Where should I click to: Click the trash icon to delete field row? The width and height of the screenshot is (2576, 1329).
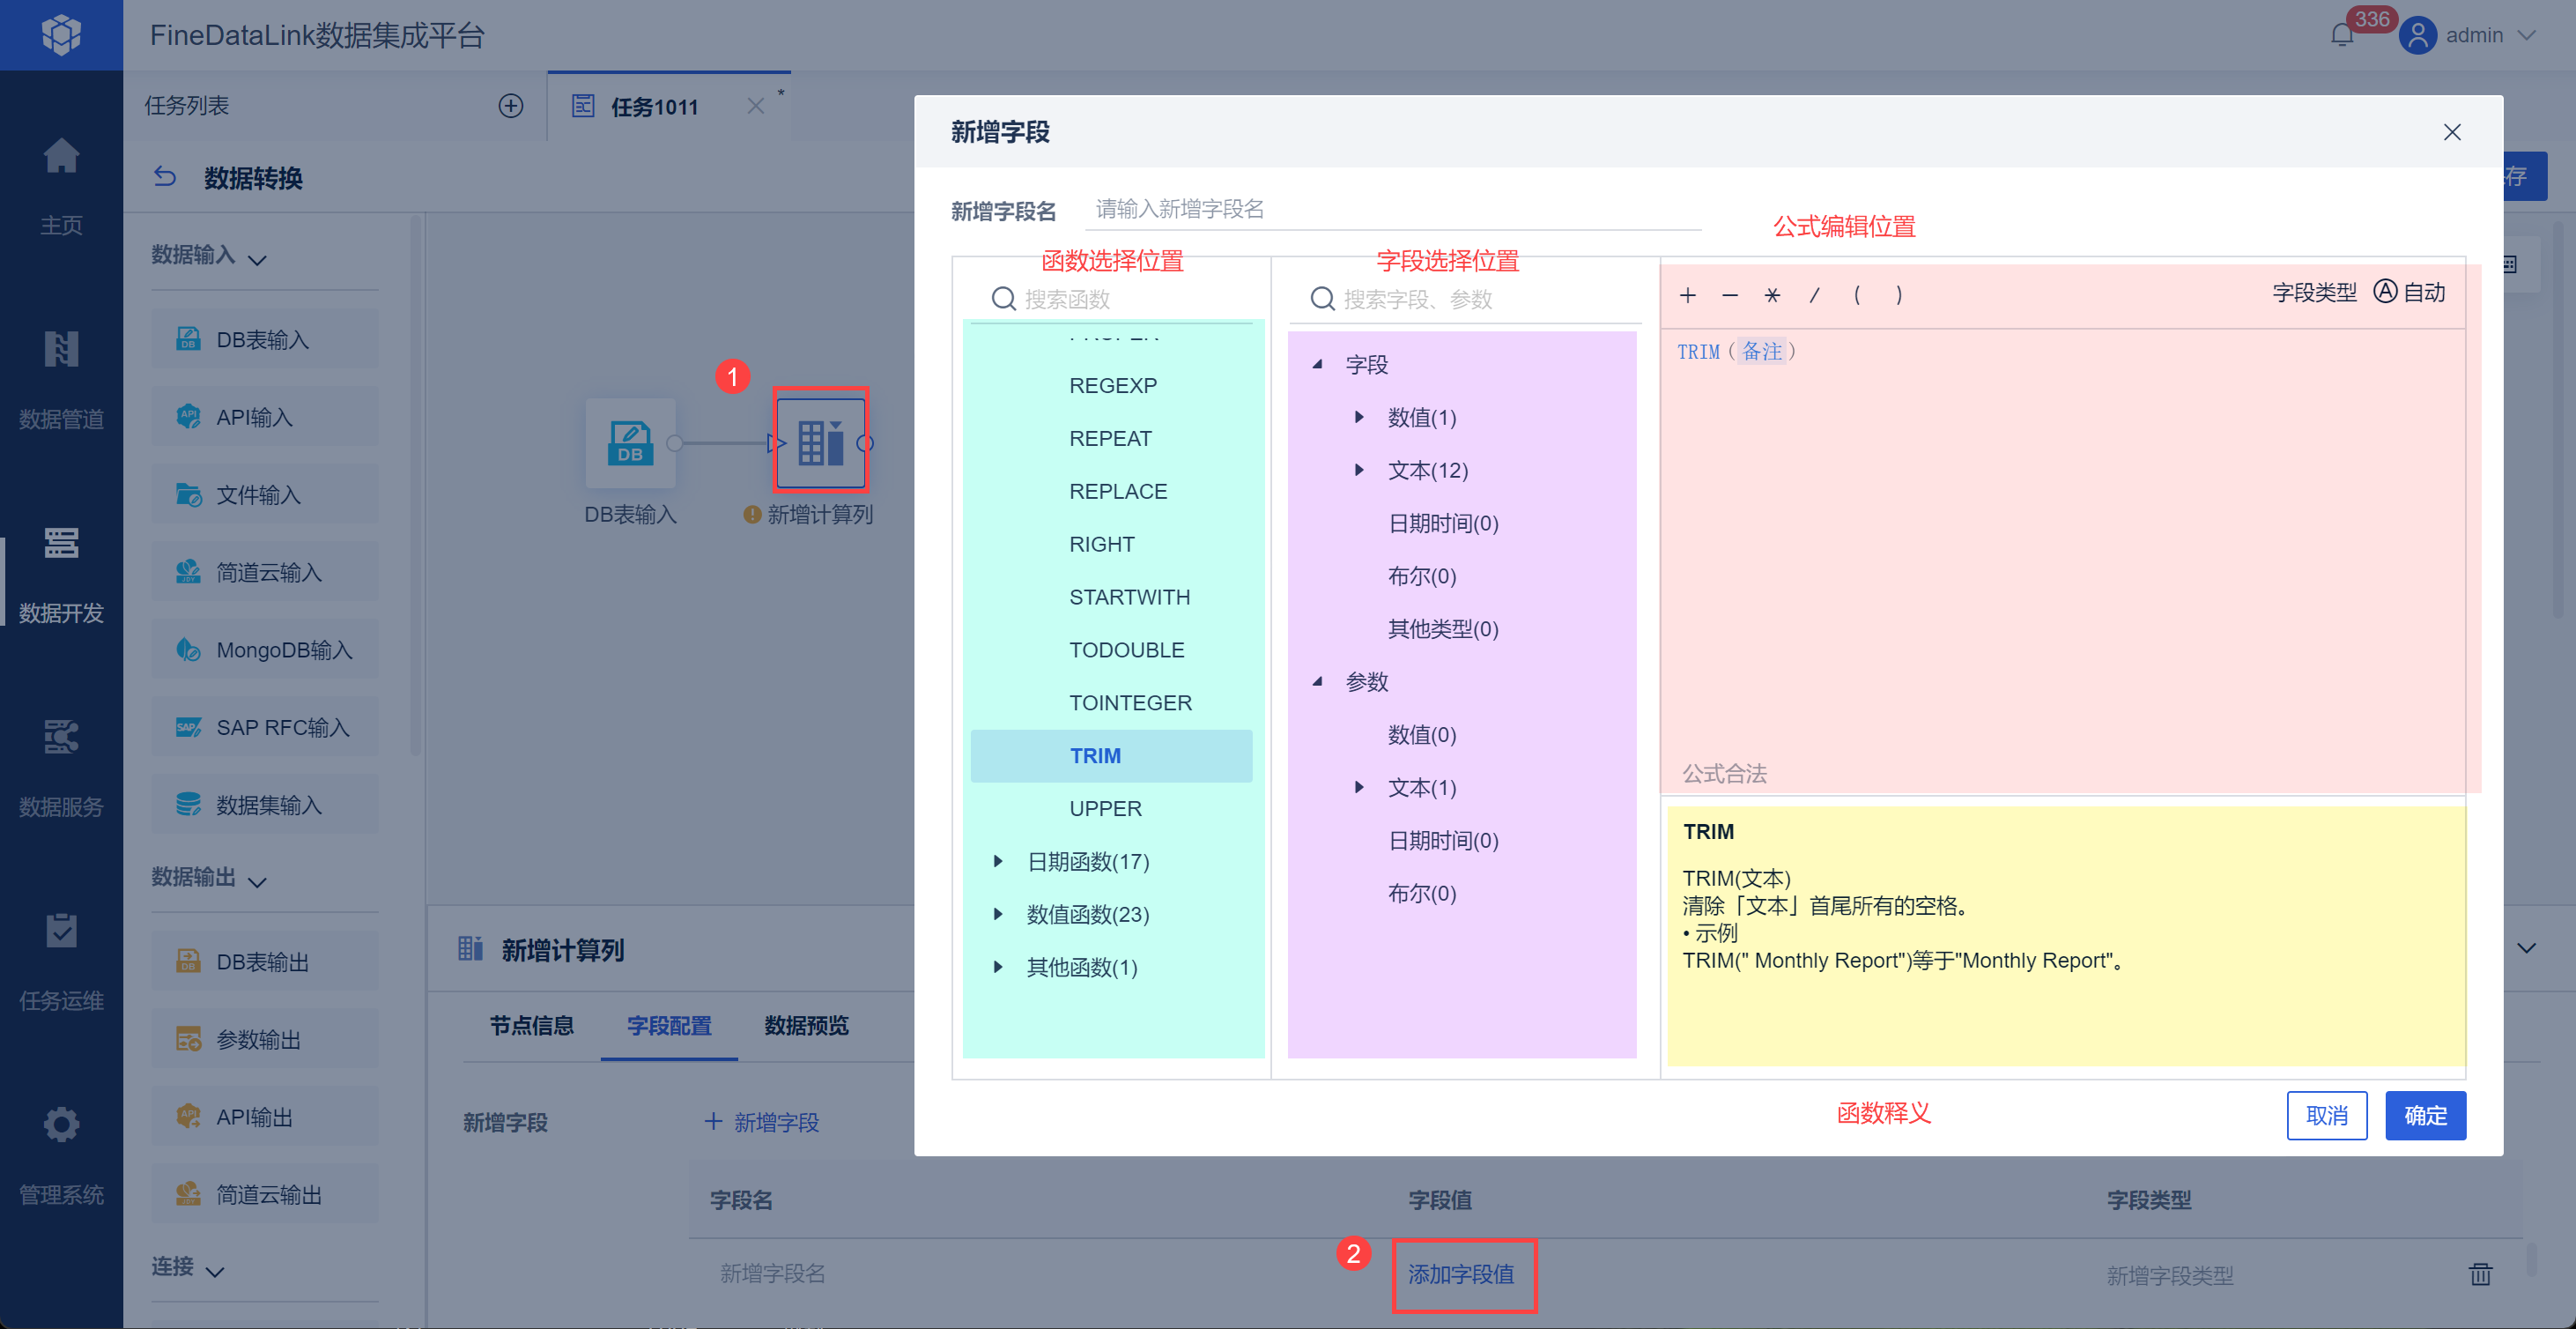click(x=2480, y=1274)
